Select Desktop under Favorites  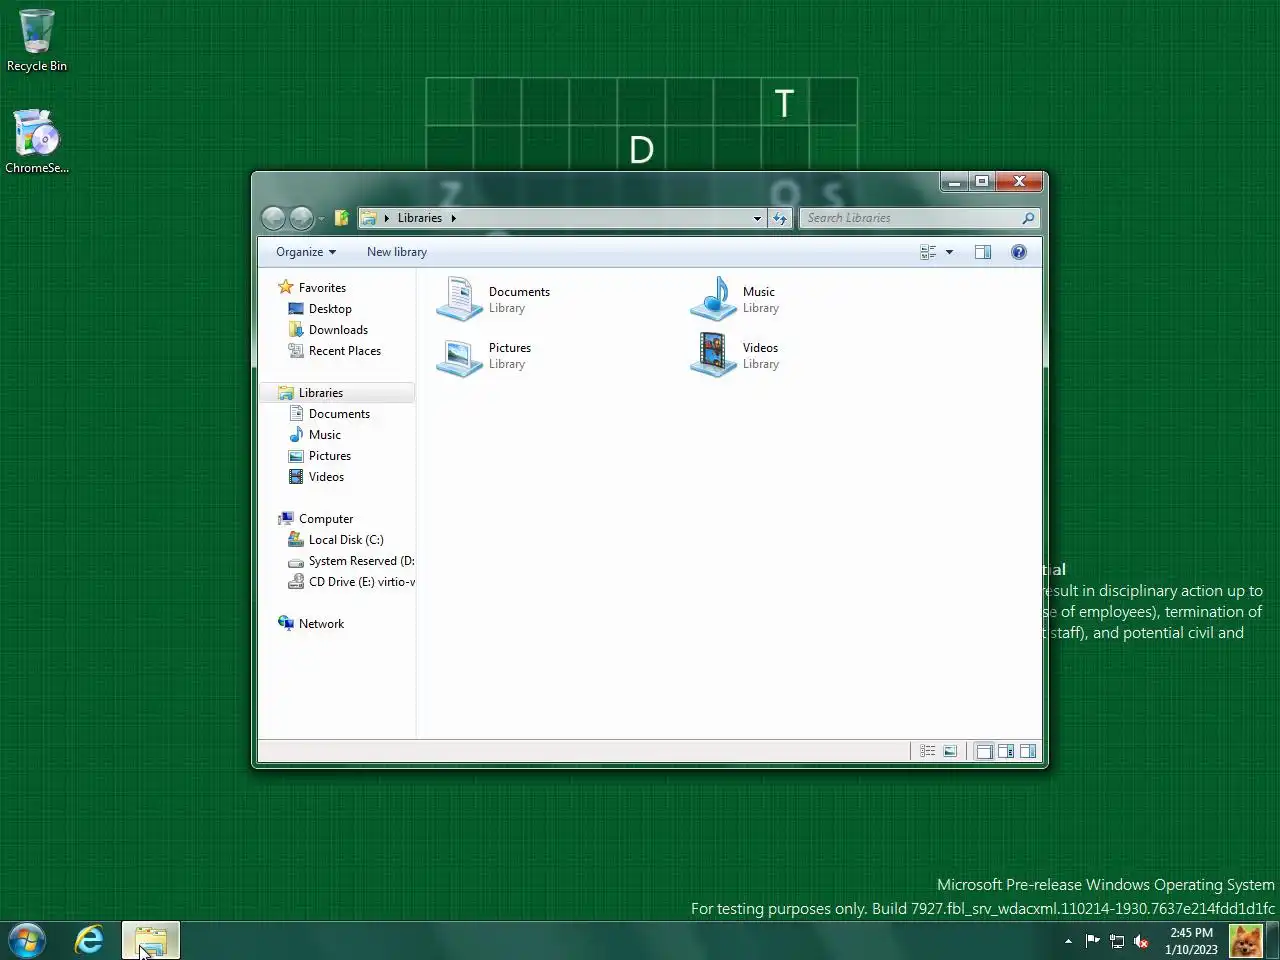click(x=330, y=309)
